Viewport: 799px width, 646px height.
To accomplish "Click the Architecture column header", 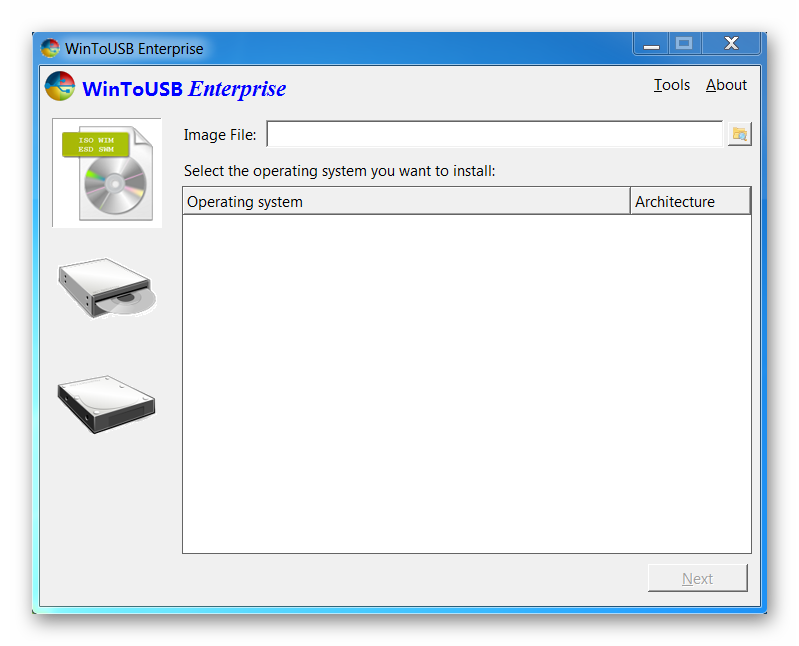I will (690, 201).
